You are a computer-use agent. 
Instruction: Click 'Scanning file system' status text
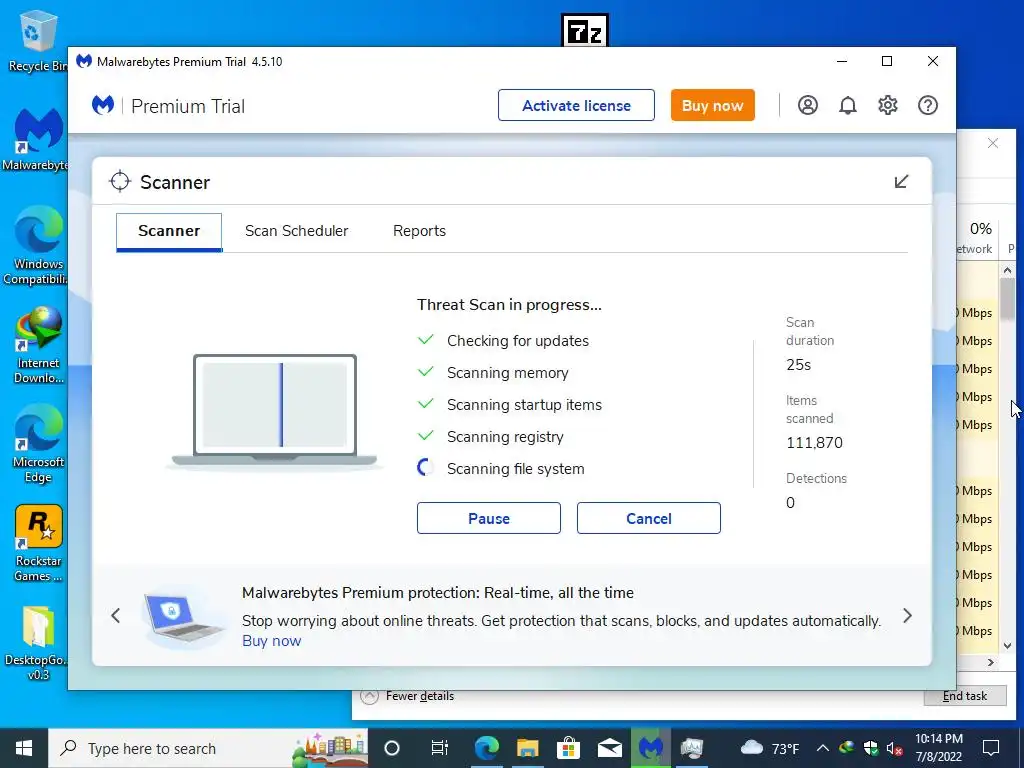pyautogui.click(x=515, y=469)
